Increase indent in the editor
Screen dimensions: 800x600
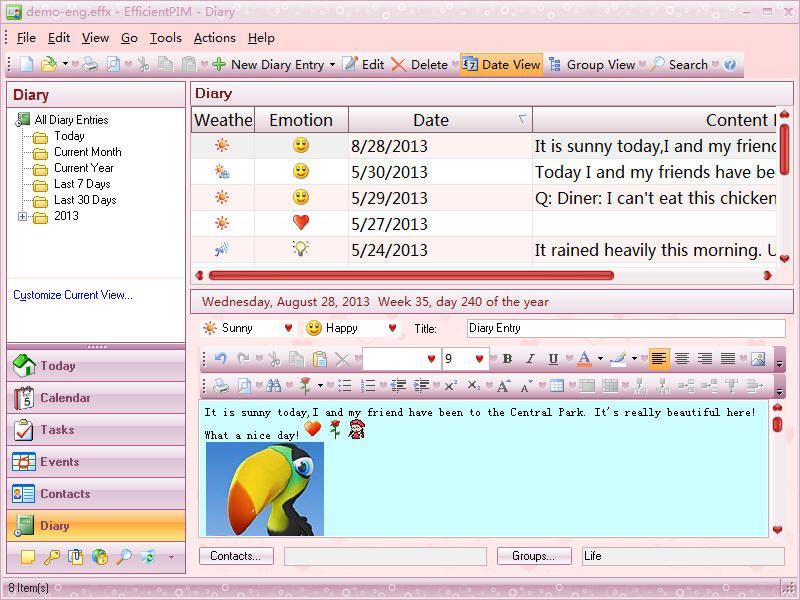click(x=421, y=386)
